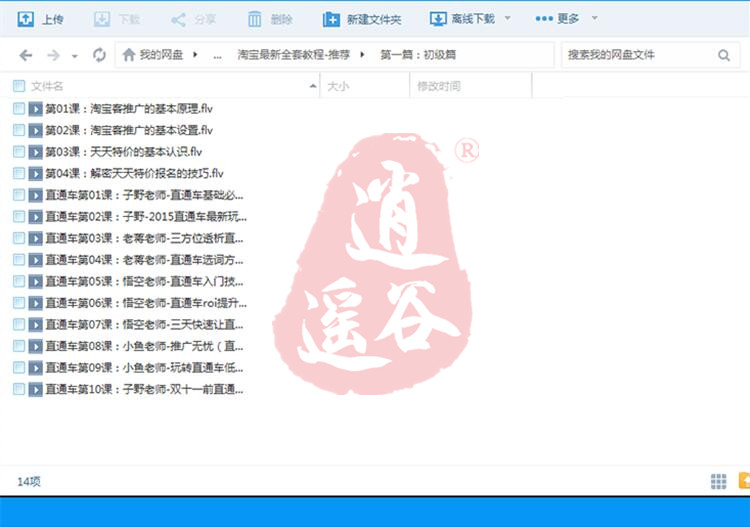The image size is (750, 527).
Task: Expand the arrow after 我的网盘
Action: coord(195,55)
